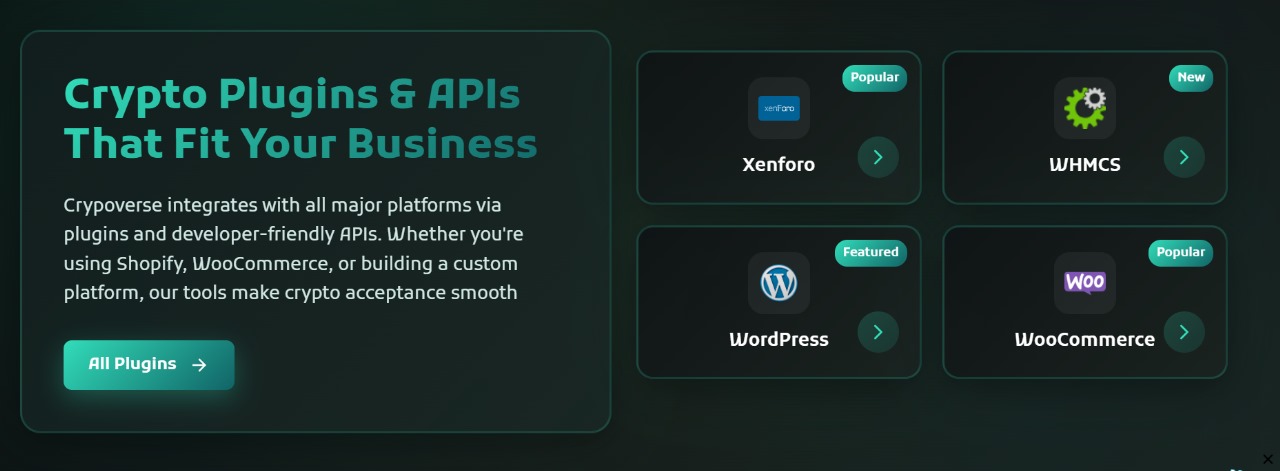
Task: Click the Popular badge on Xenforo card
Action: pos(874,78)
